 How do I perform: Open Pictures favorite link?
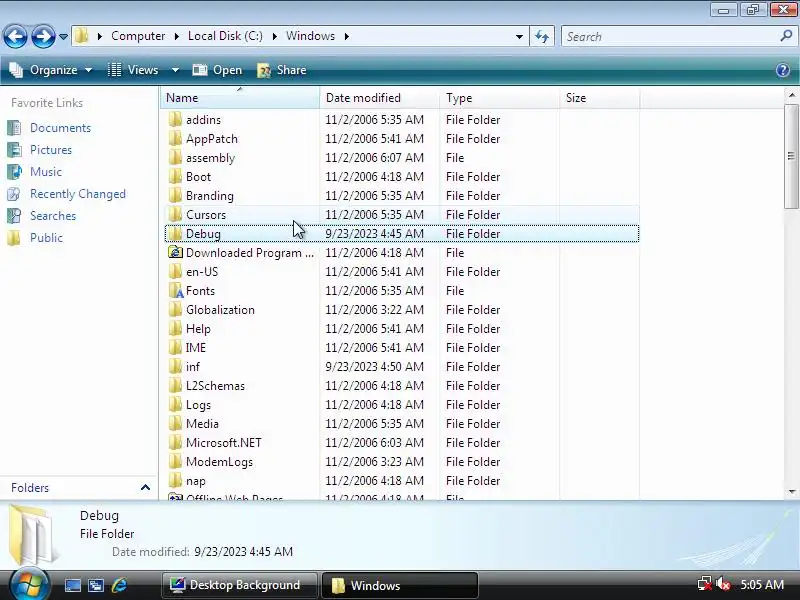coord(51,149)
